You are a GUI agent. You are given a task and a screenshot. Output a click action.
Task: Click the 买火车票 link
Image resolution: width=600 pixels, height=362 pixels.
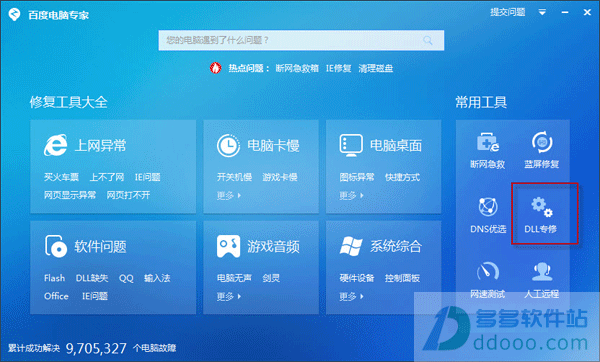(61, 177)
